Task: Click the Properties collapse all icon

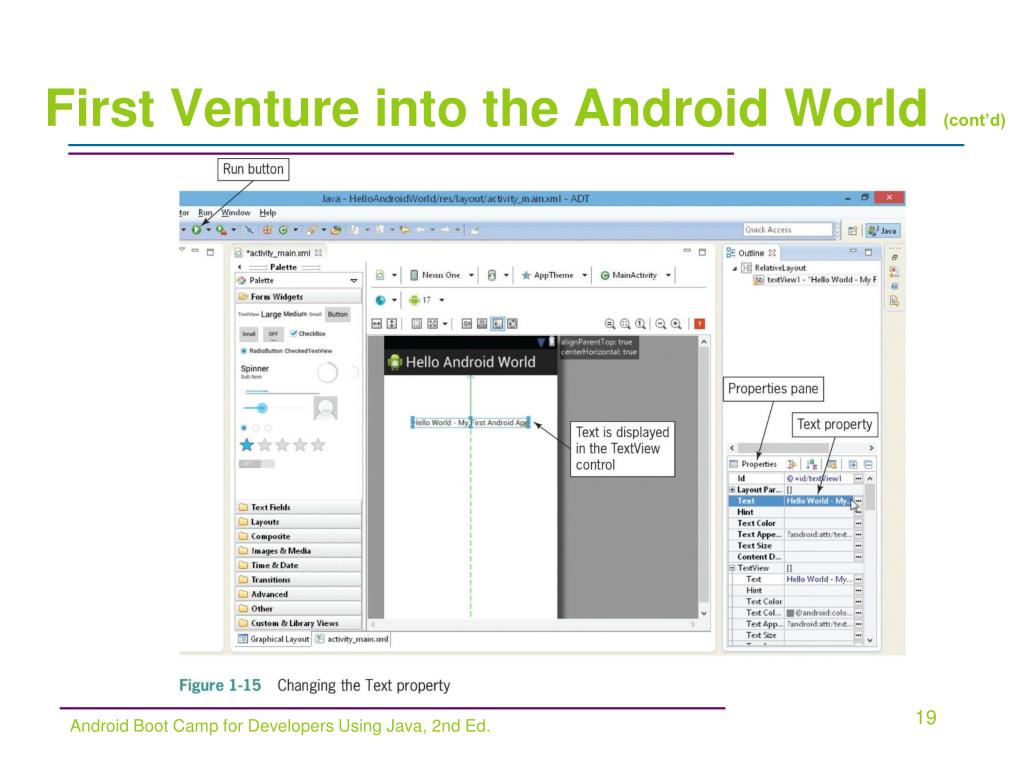Action: (x=869, y=464)
